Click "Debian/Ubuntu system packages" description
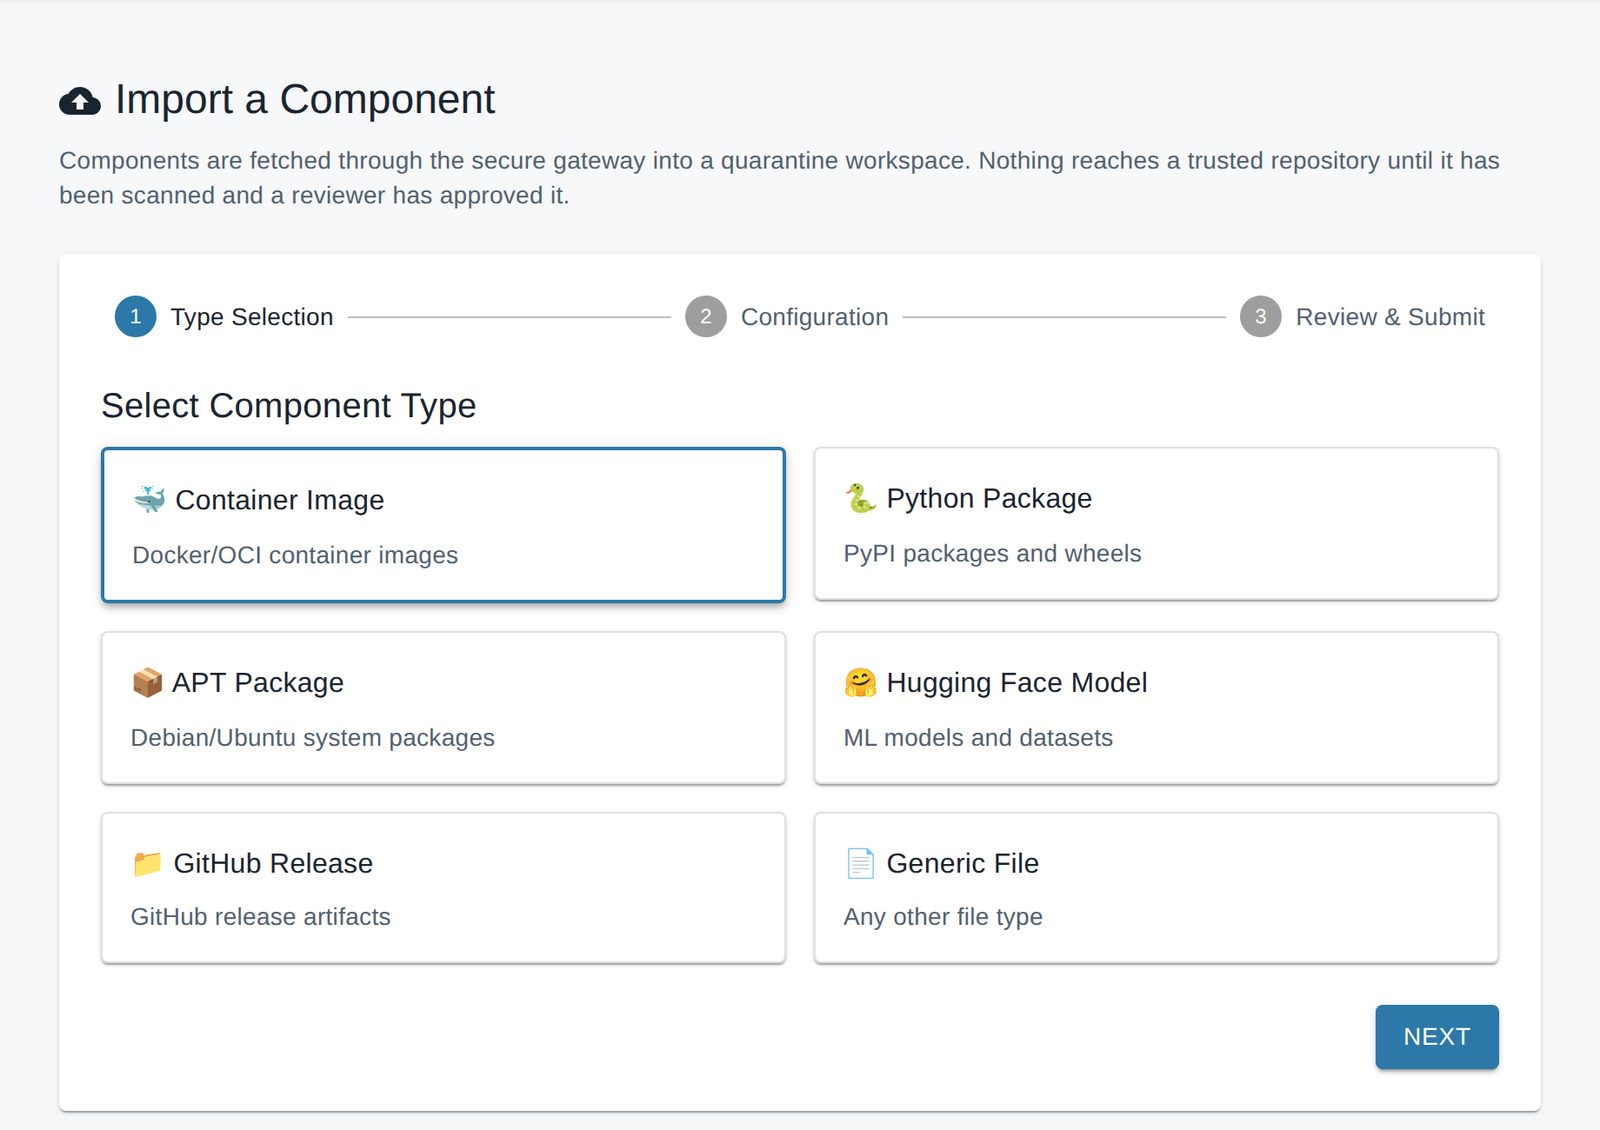This screenshot has height=1130, width=1600. point(313,738)
